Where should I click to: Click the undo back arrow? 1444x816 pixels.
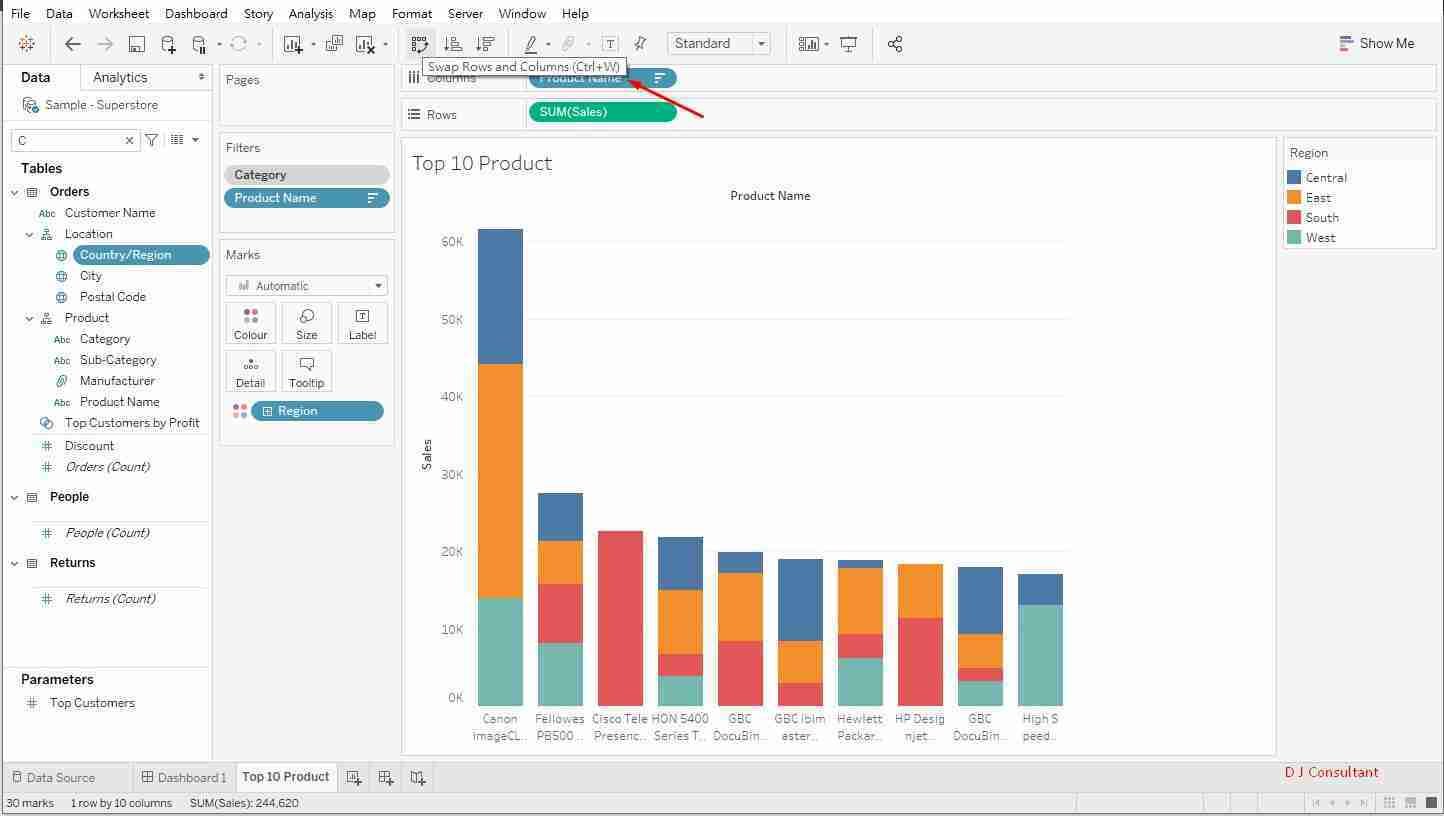click(x=72, y=44)
